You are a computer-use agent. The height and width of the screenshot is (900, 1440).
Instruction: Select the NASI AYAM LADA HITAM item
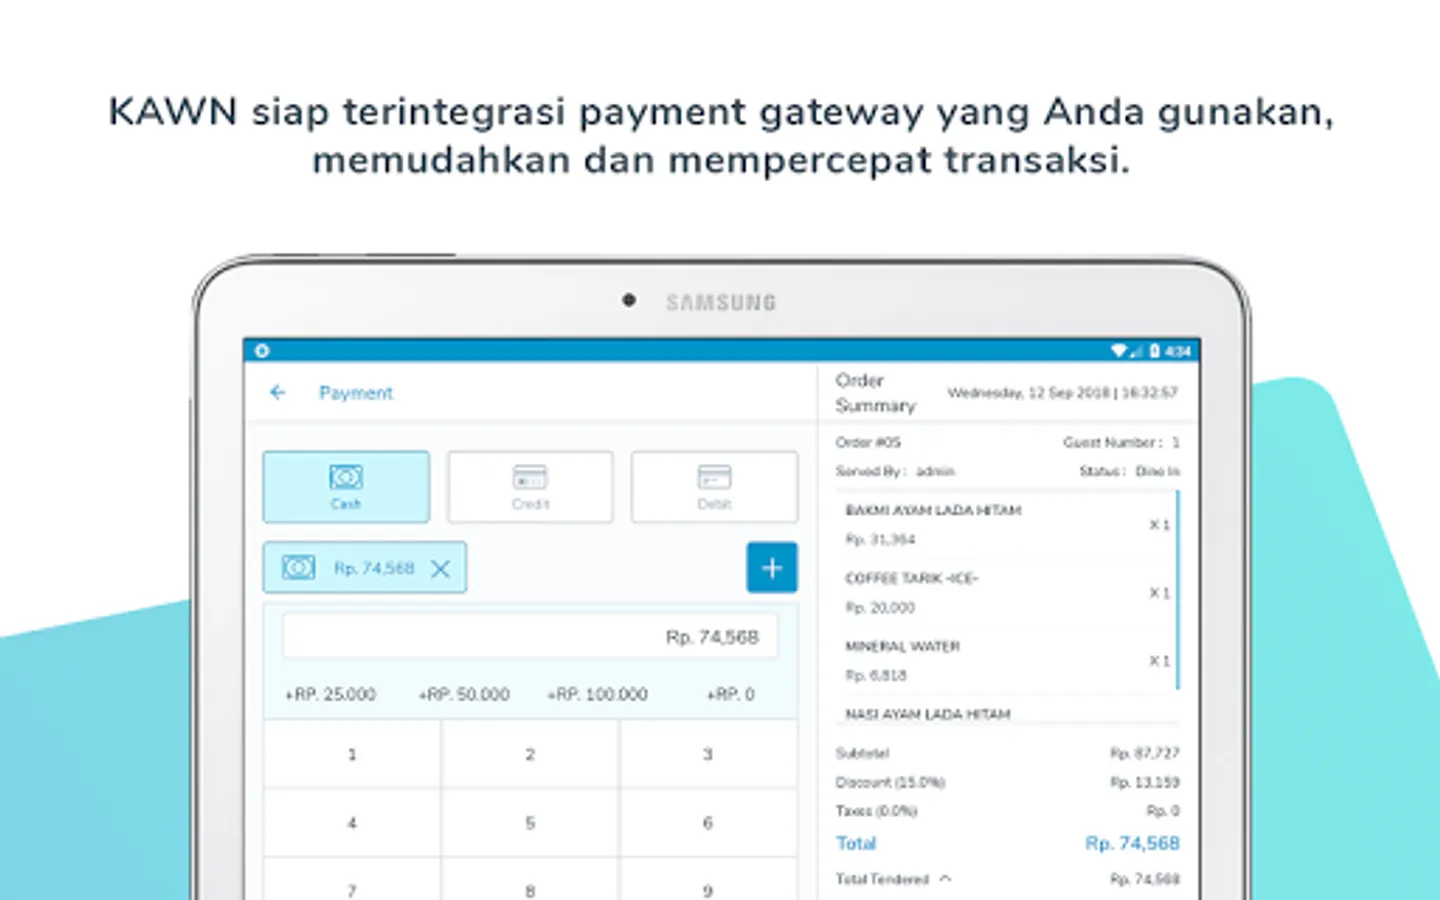928,714
